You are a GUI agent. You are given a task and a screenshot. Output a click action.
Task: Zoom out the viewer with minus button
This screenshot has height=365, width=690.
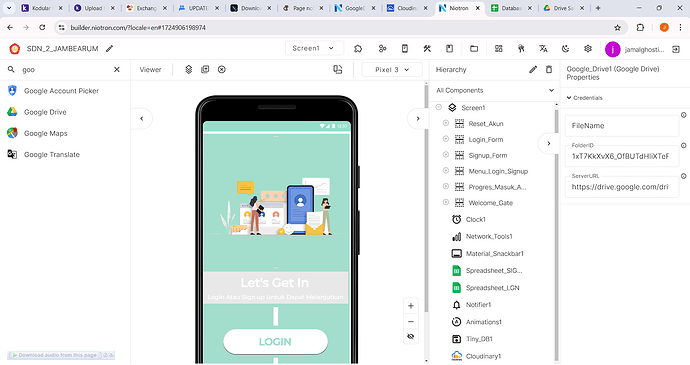tap(411, 321)
